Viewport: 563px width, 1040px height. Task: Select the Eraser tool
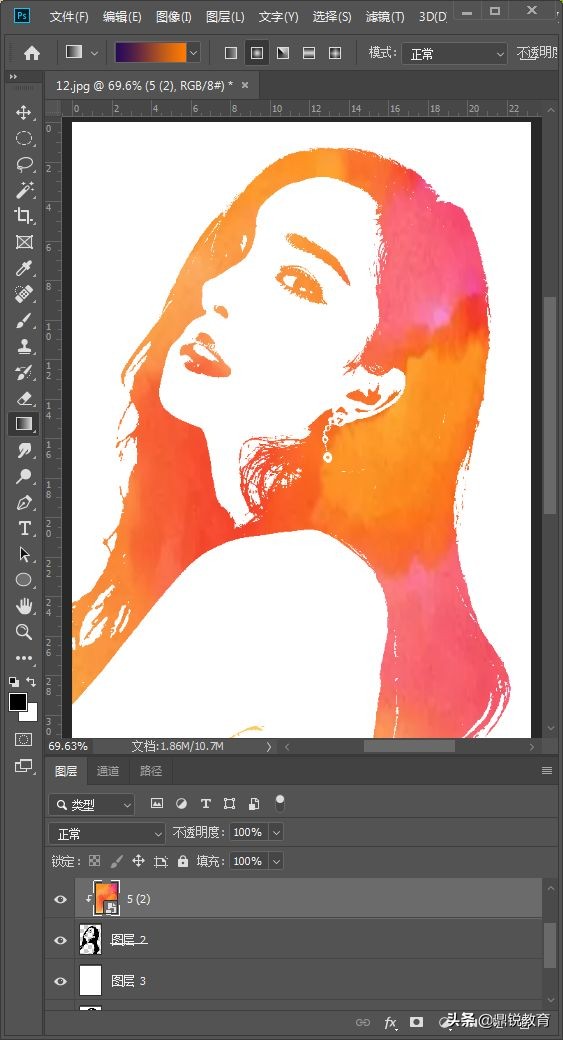click(24, 398)
